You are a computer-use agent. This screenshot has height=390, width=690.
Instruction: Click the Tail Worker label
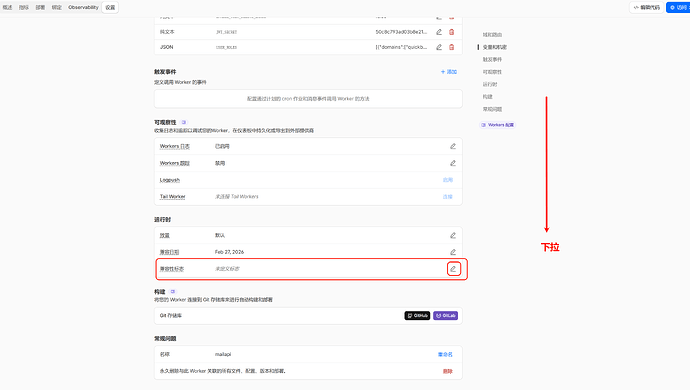coord(172,197)
